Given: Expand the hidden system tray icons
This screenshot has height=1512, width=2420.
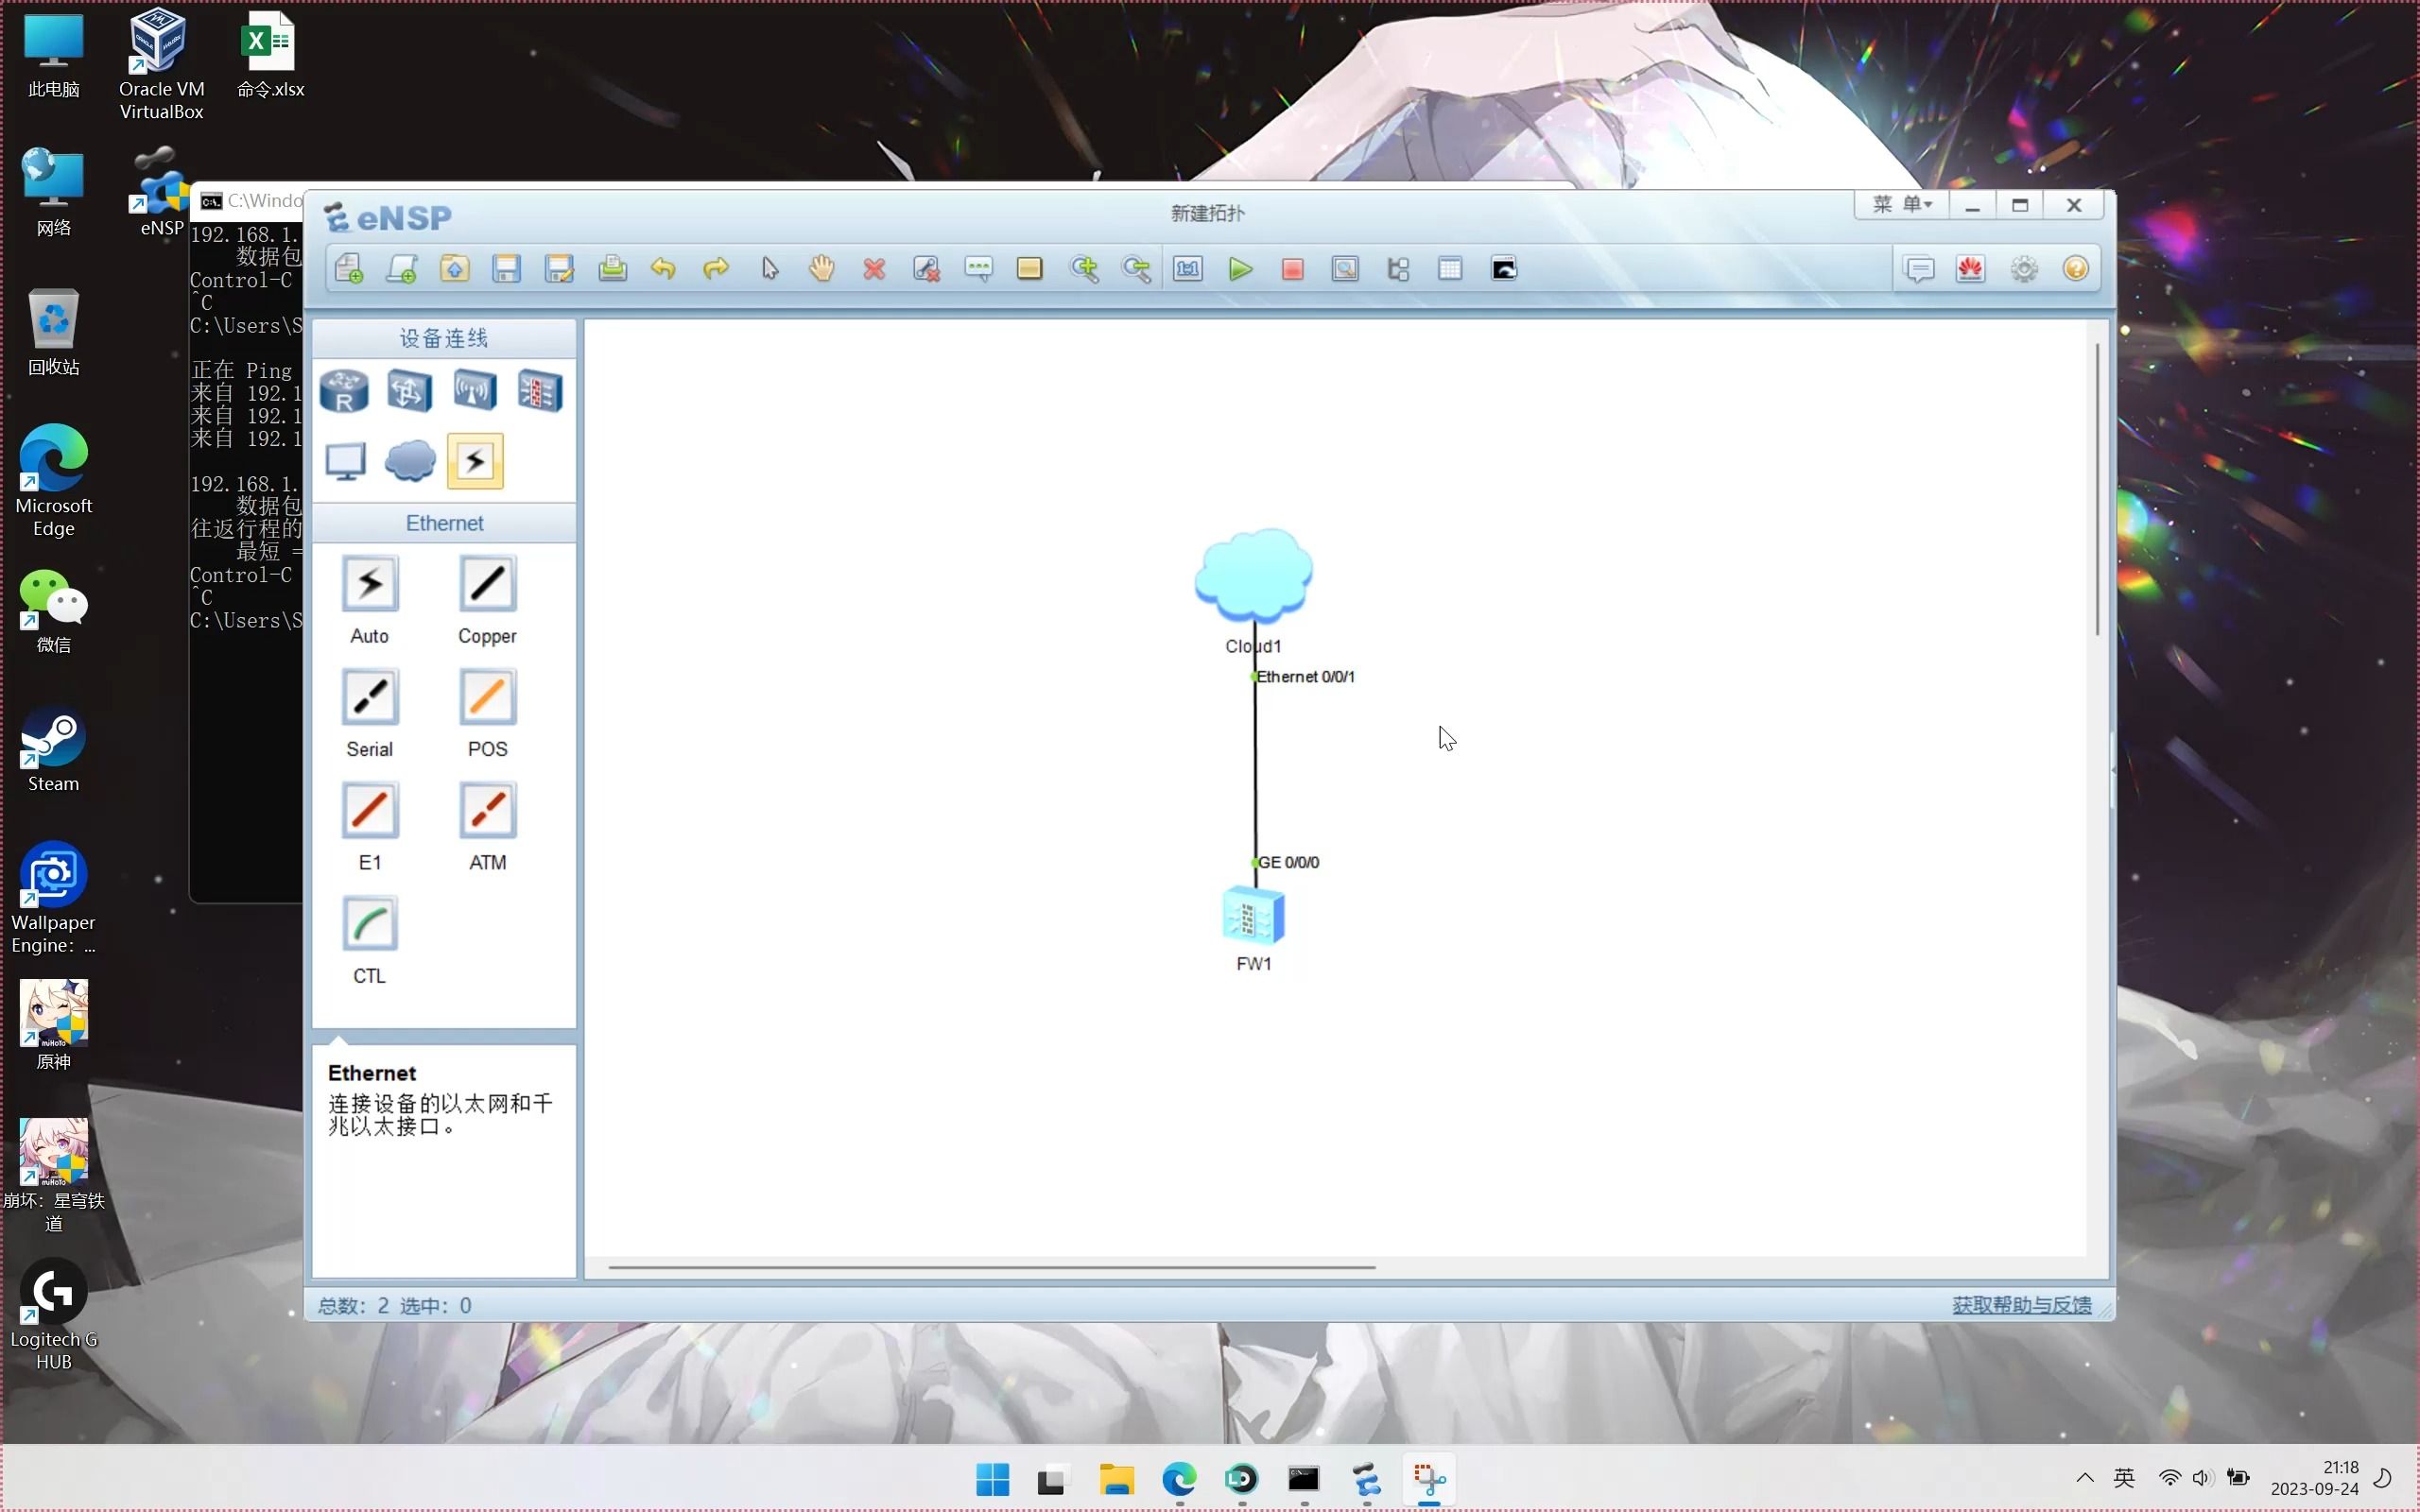Looking at the screenshot, I should (2084, 1478).
